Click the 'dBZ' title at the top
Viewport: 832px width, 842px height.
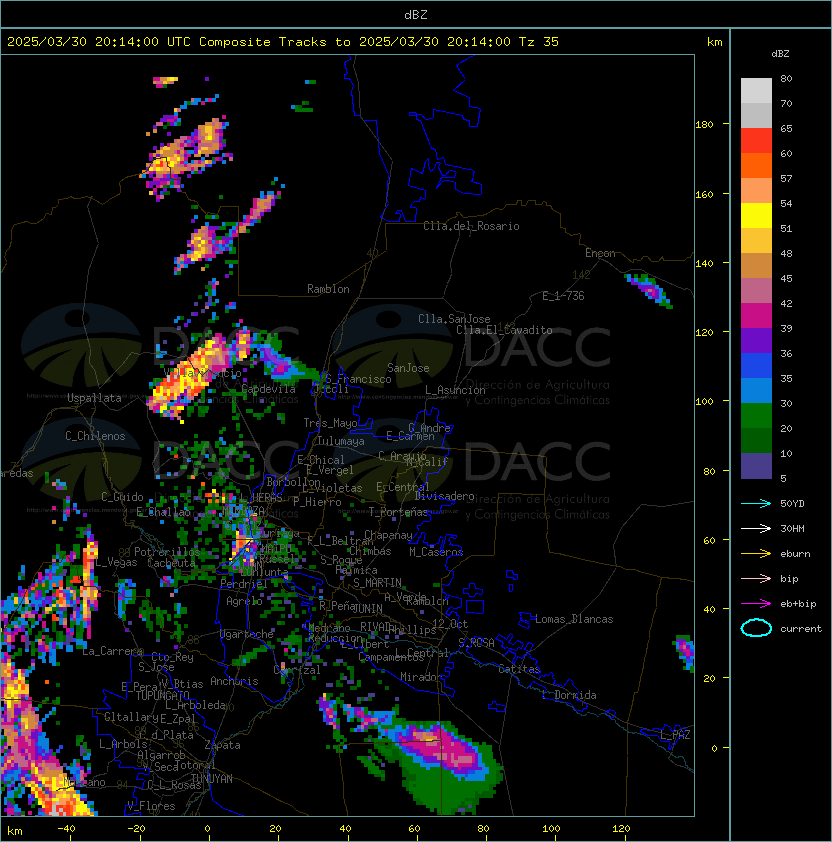point(416,14)
